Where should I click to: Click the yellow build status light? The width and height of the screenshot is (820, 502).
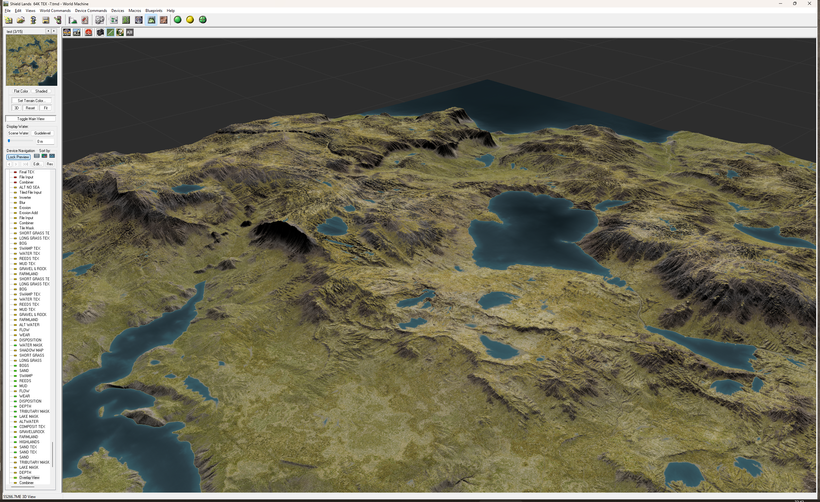click(x=190, y=20)
